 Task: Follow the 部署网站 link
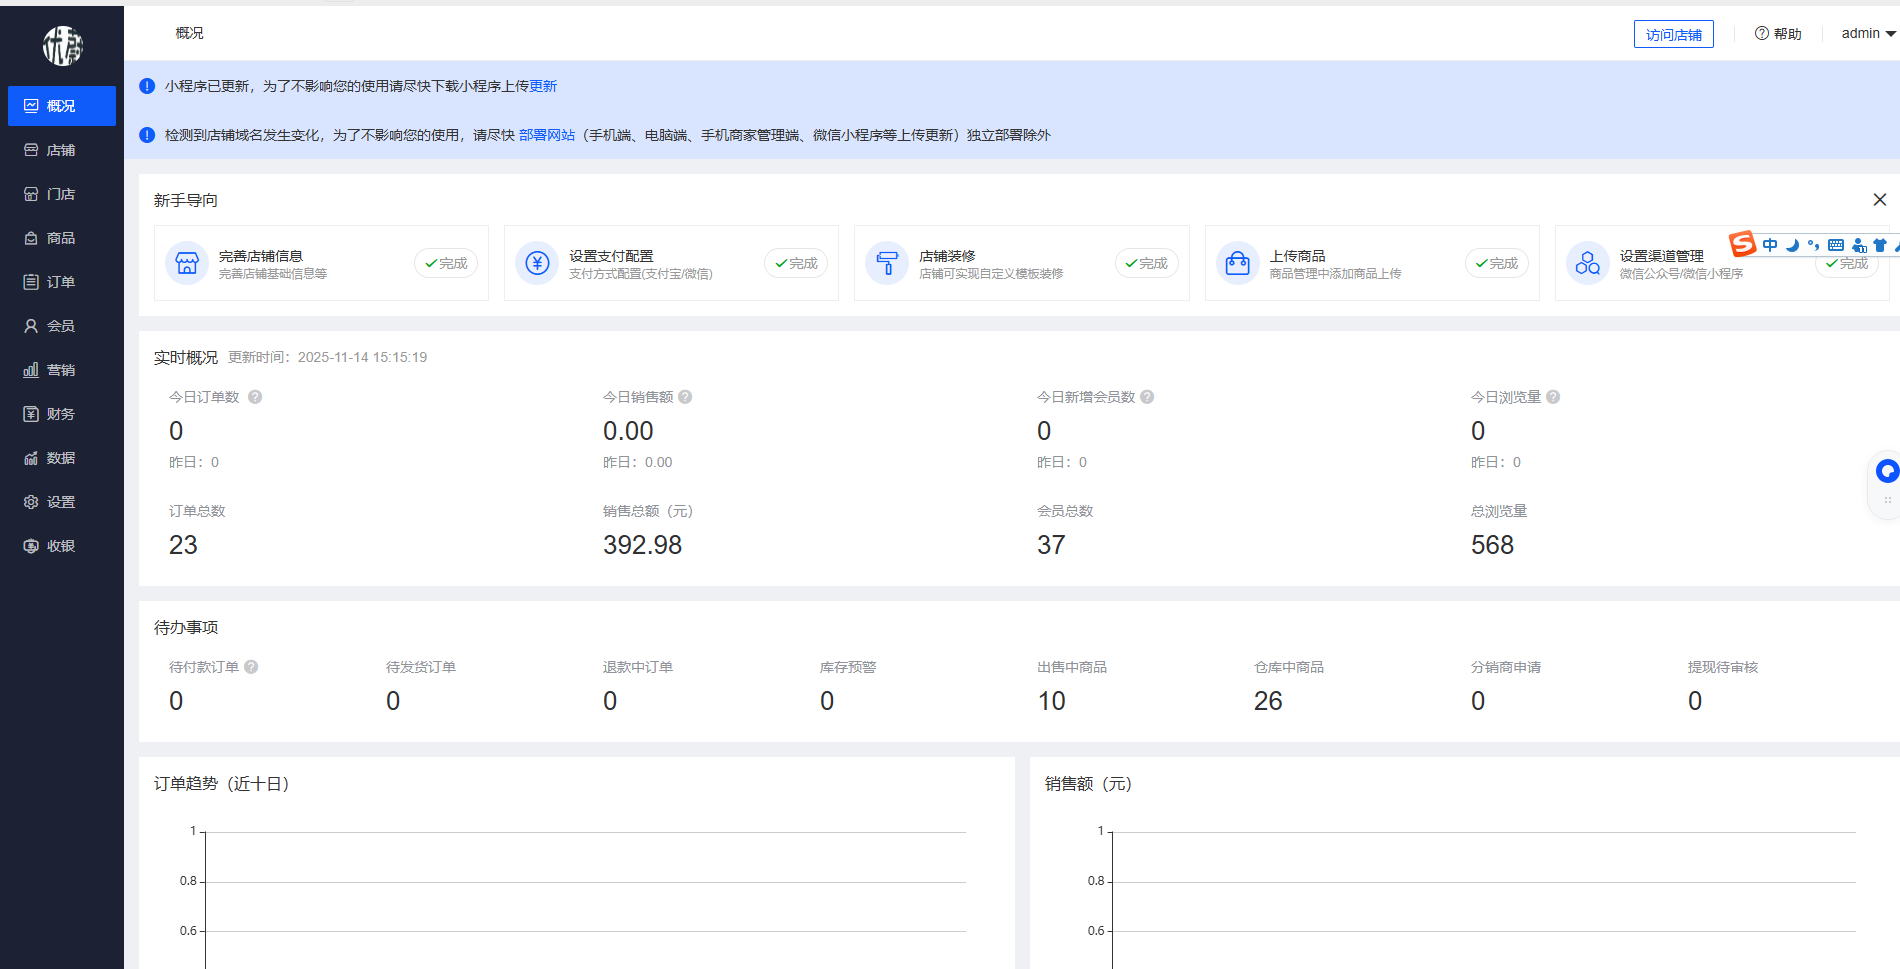547,135
